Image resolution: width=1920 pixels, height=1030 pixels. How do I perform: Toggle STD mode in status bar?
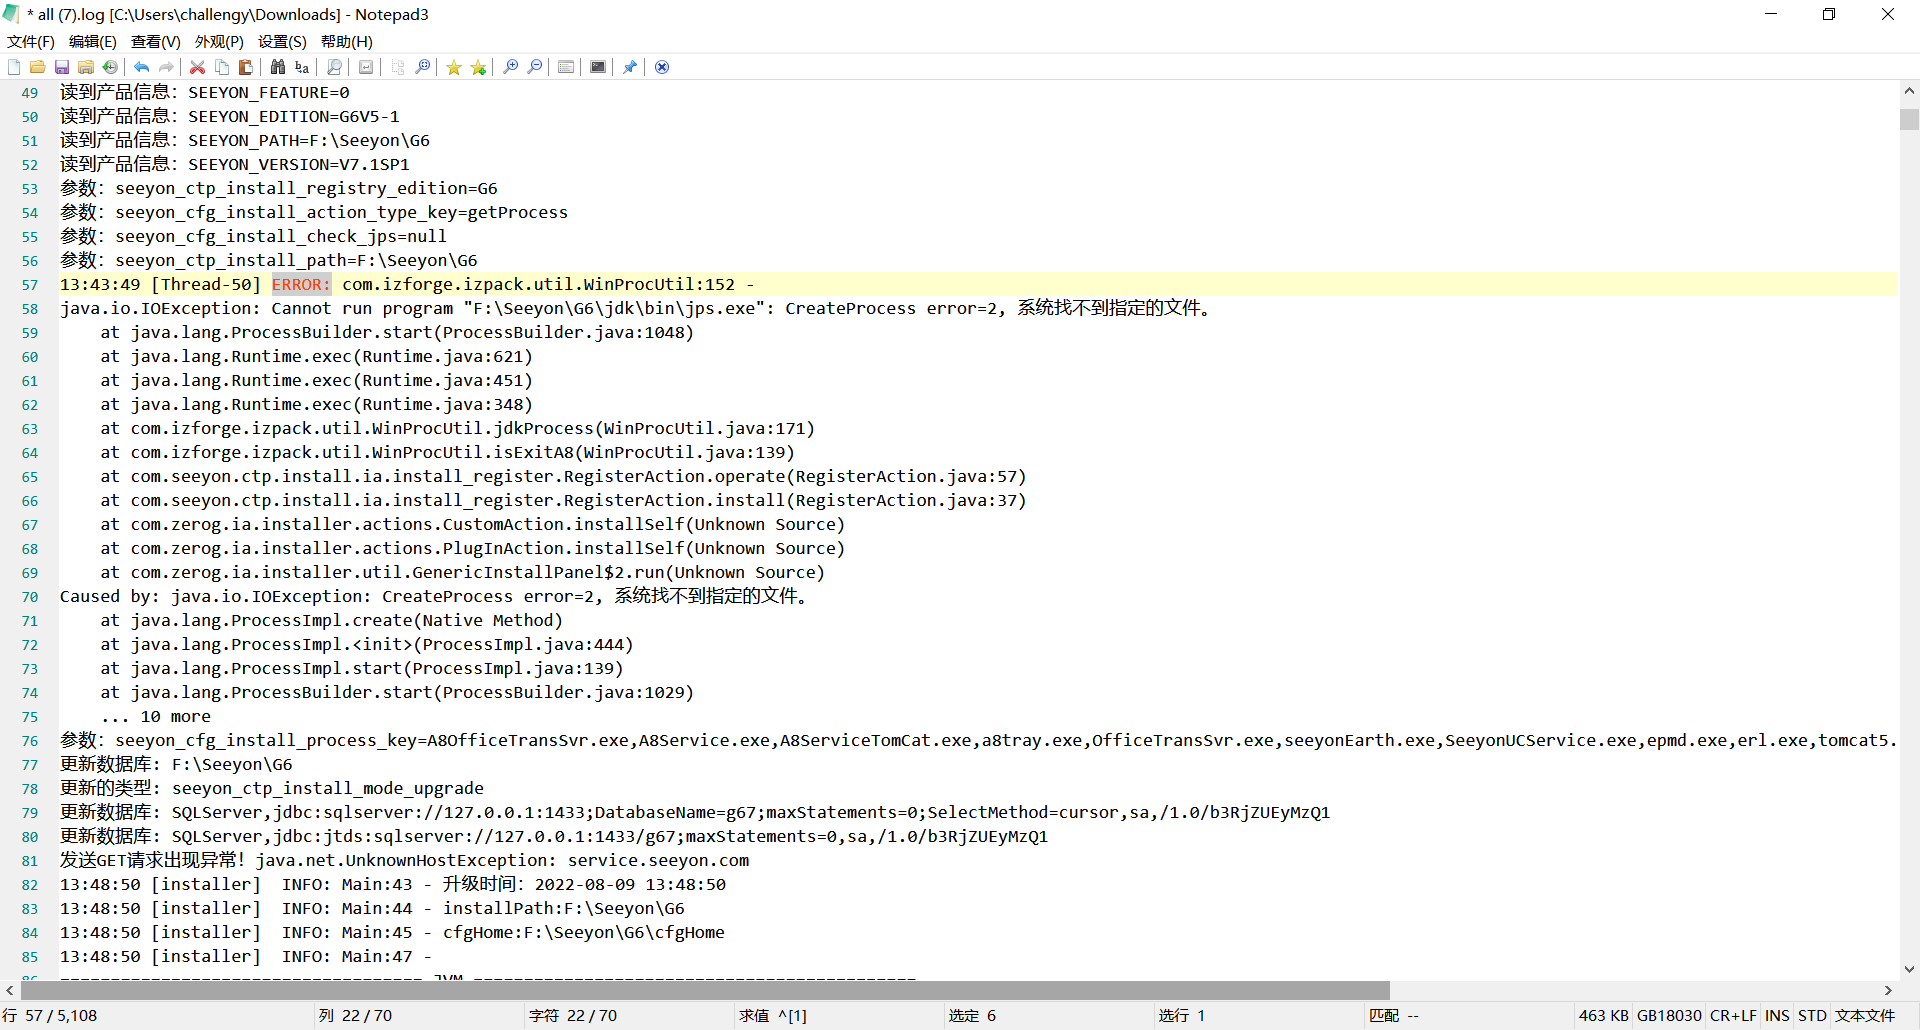pyautogui.click(x=1812, y=1015)
